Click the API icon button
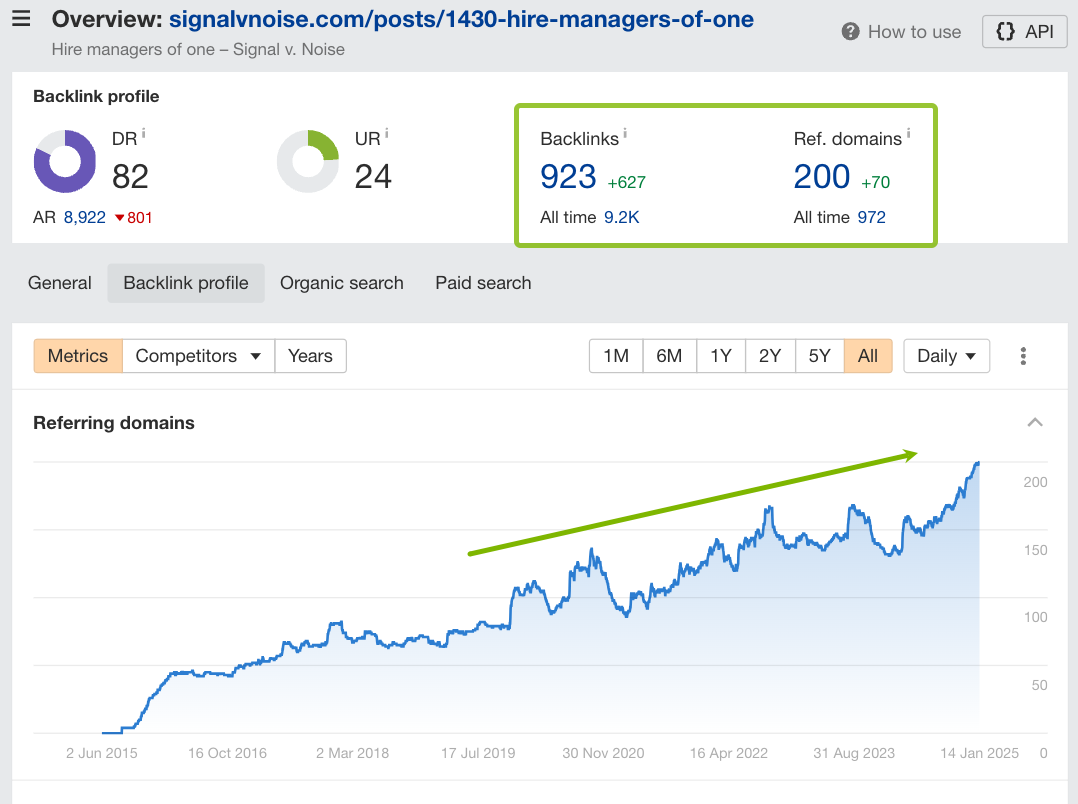This screenshot has height=804, width=1078. [1024, 31]
